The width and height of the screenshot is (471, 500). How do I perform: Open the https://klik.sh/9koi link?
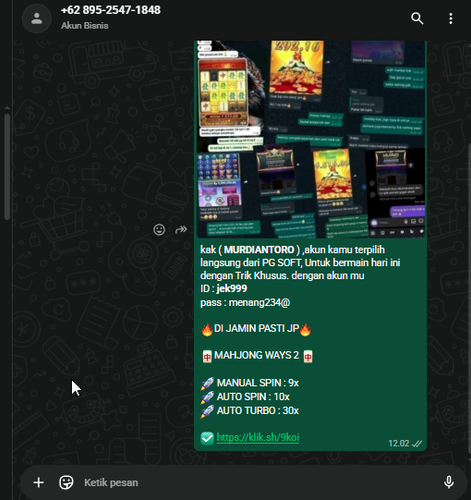[258, 437]
